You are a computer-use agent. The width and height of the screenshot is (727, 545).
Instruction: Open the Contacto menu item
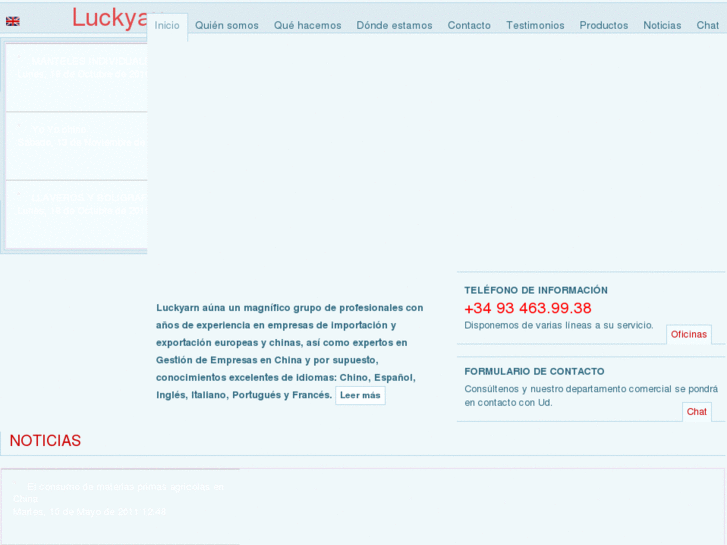click(x=469, y=26)
